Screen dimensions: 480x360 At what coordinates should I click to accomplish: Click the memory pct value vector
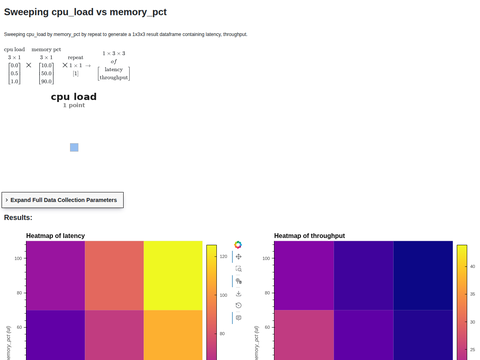coord(46,73)
